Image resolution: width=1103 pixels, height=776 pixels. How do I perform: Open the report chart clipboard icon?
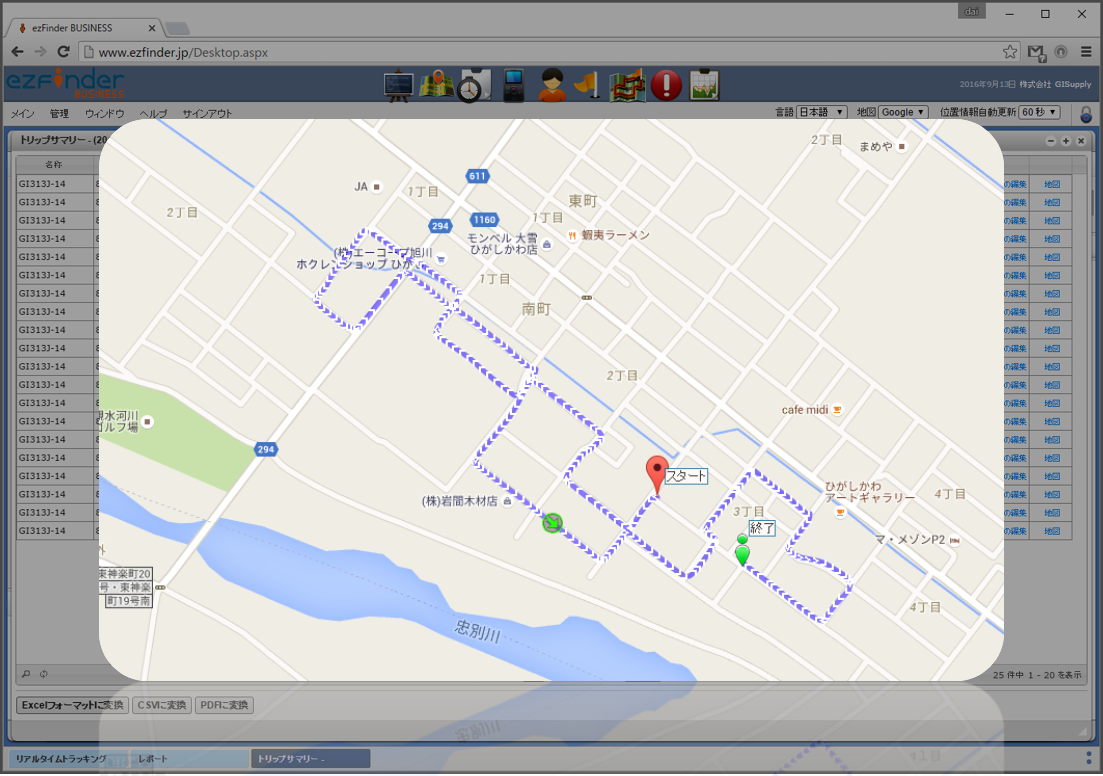[704, 85]
